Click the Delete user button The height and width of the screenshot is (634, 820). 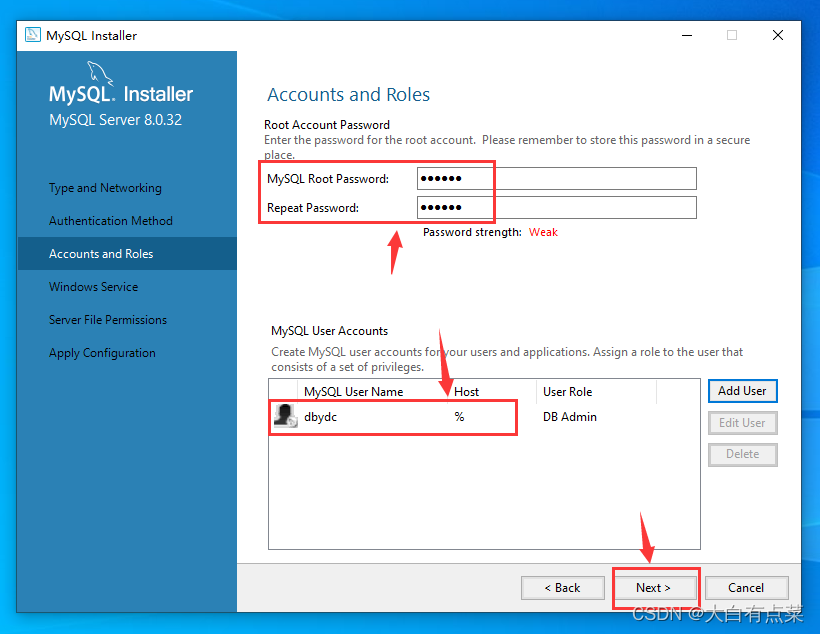pos(743,454)
